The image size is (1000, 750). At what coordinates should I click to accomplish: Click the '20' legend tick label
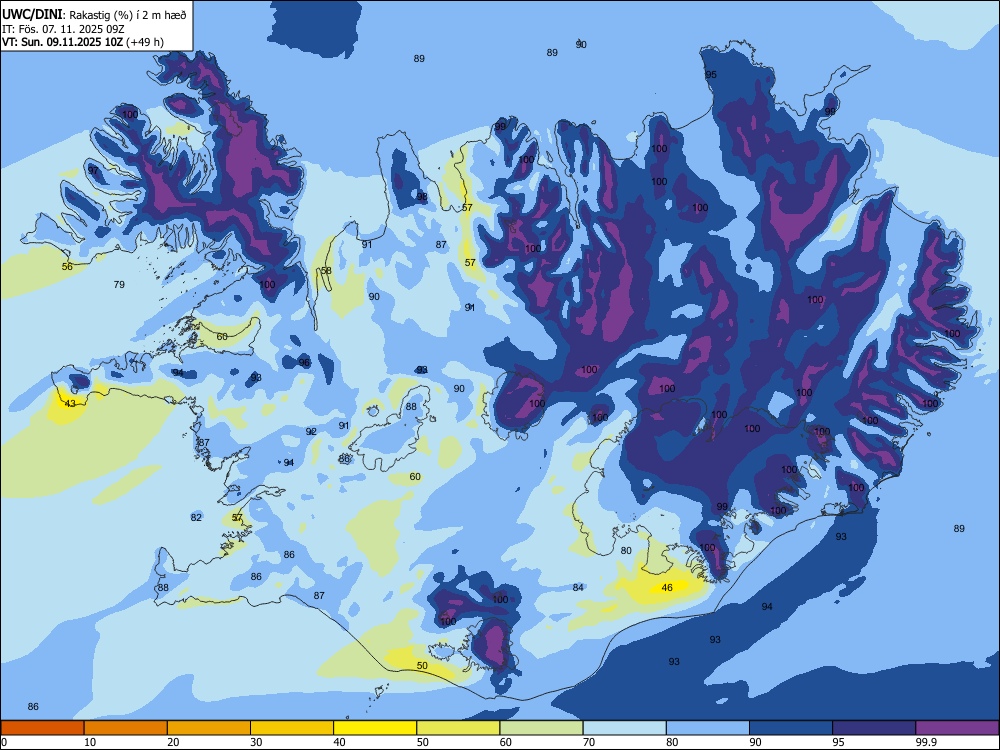(173, 742)
